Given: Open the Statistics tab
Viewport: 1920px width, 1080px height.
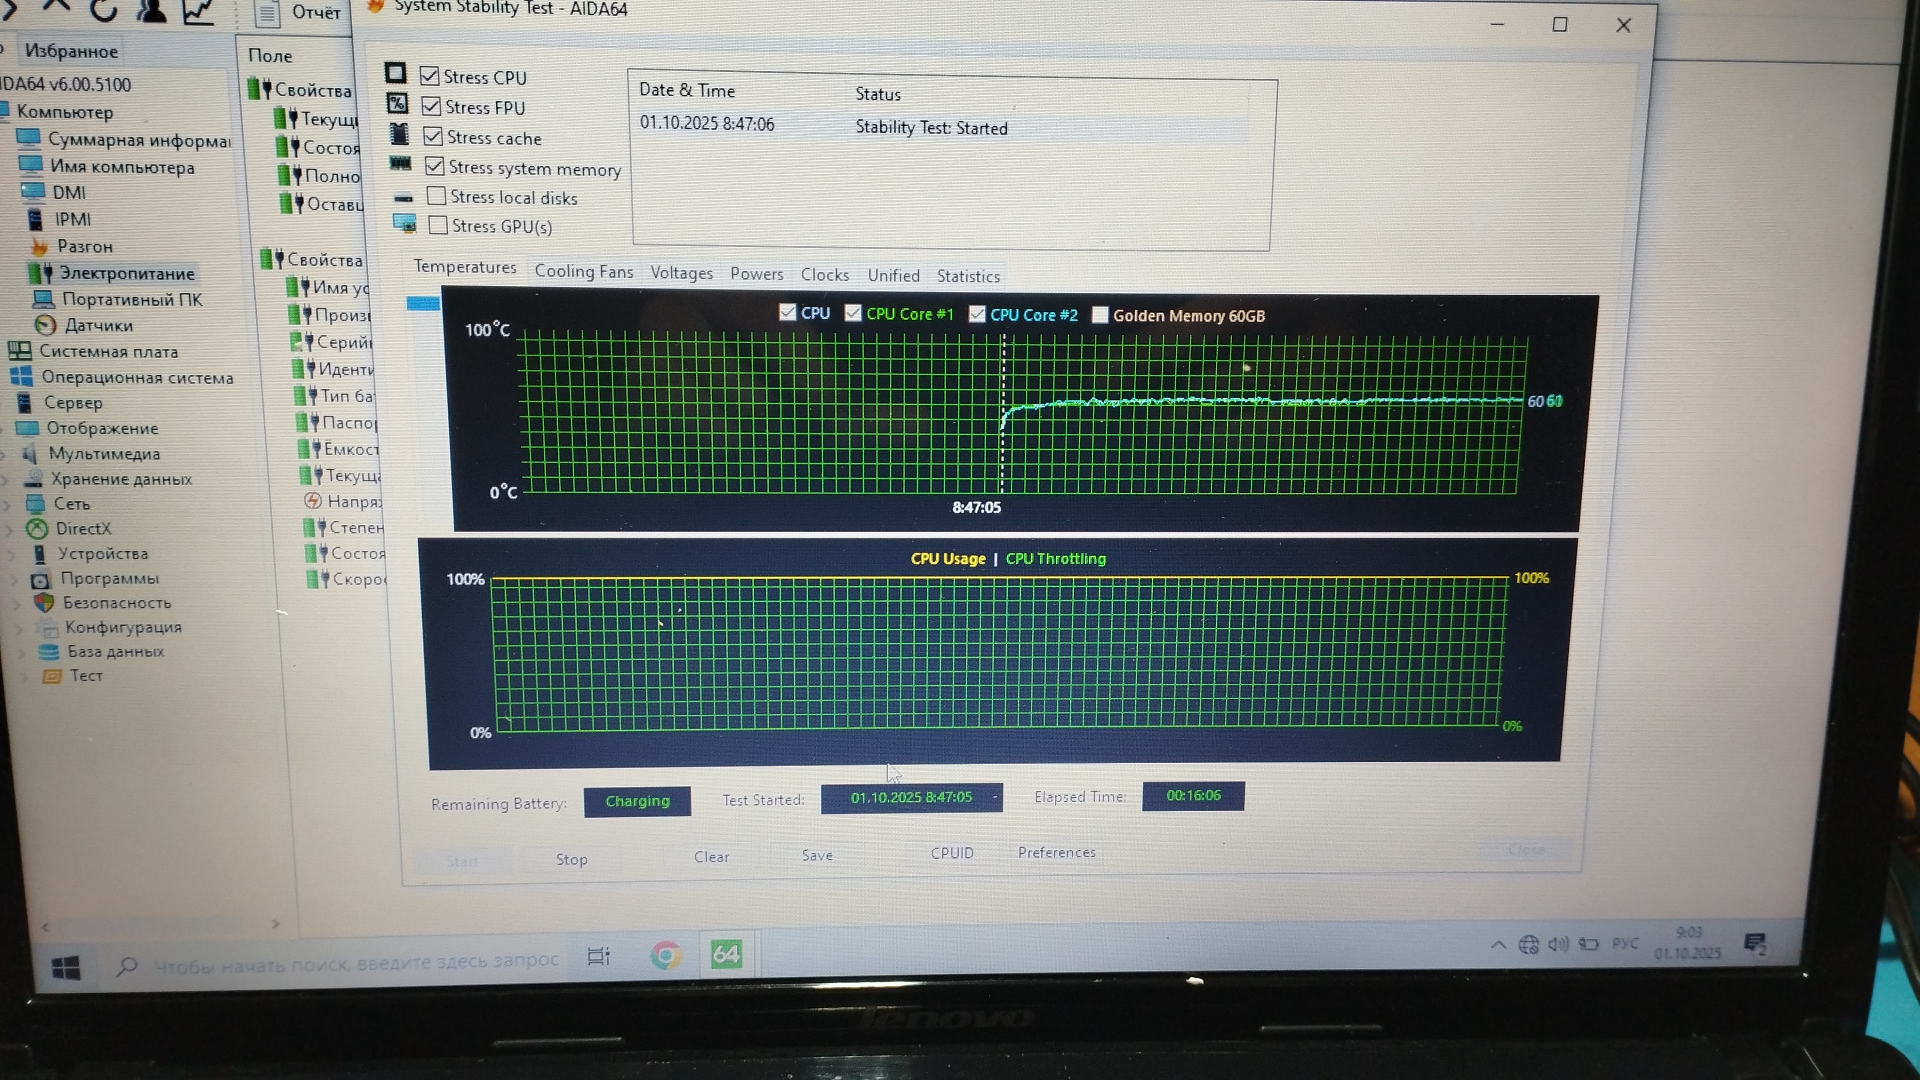Looking at the screenshot, I should click(967, 276).
